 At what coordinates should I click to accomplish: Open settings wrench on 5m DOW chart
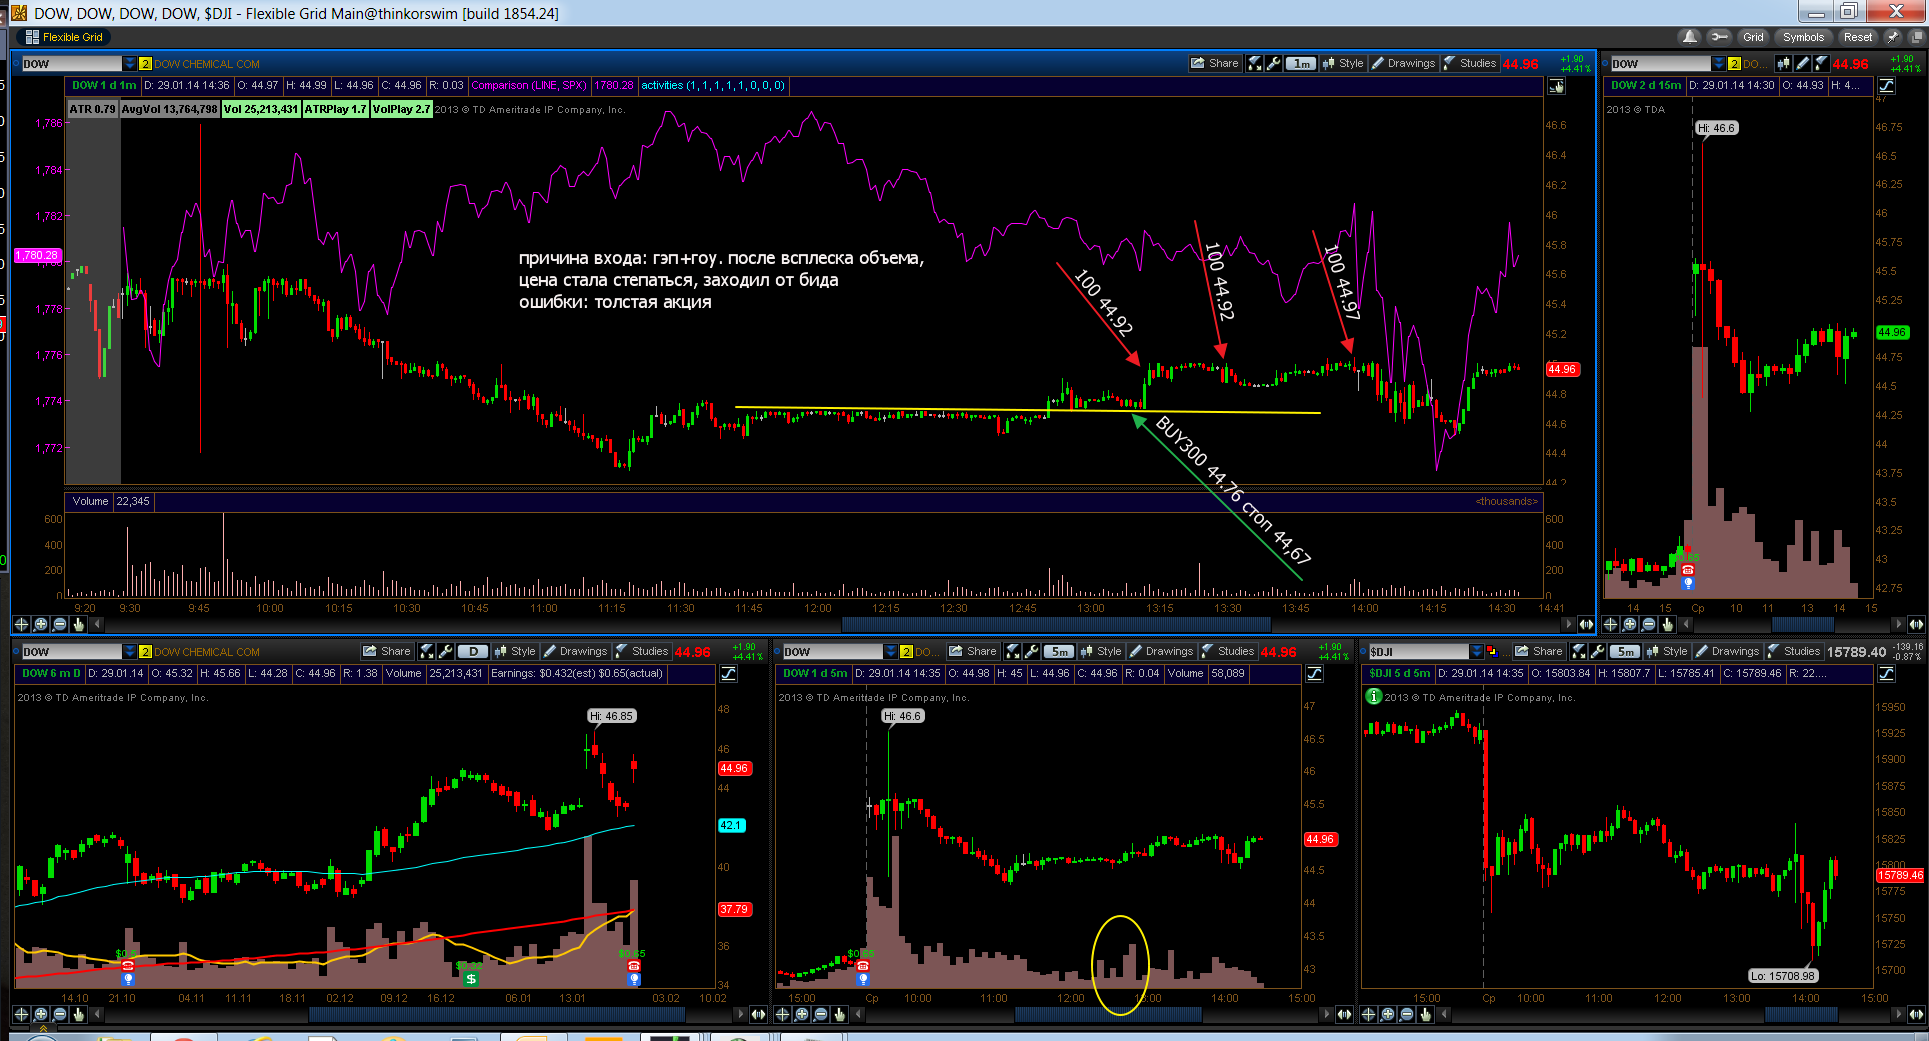1032,651
